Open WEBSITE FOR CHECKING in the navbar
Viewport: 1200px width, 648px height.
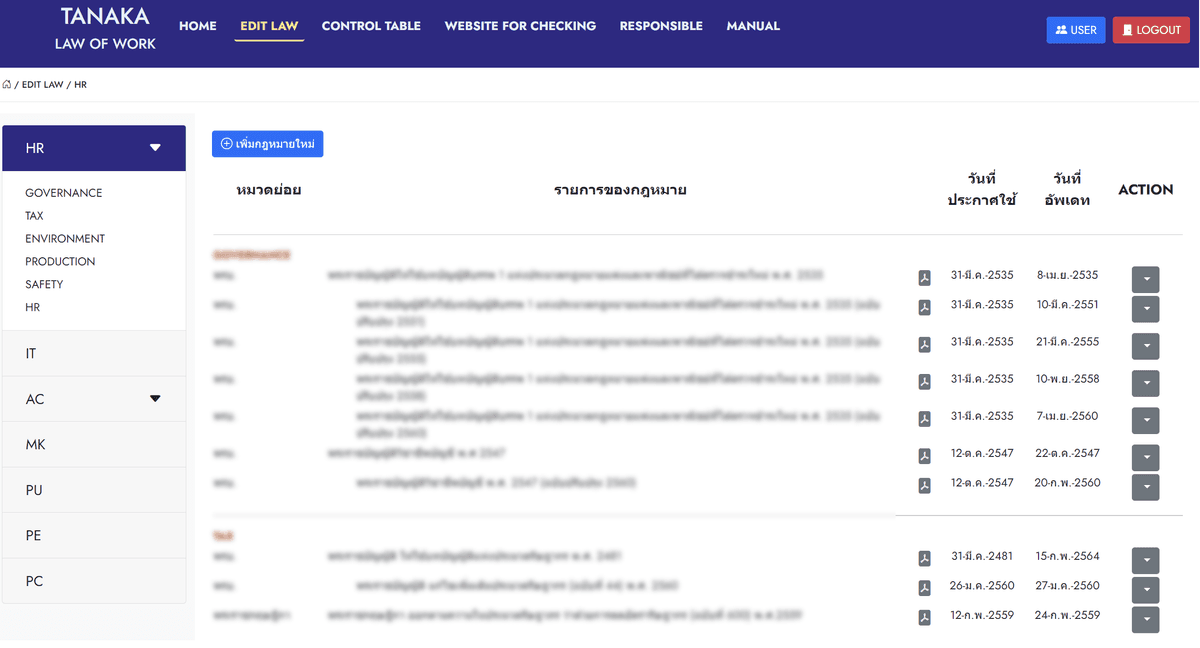(x=520, y=26)
